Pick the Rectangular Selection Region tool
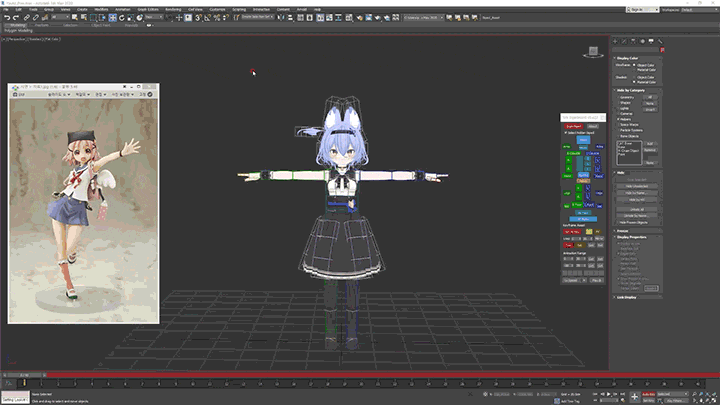This screenshot has width=720, height=405. (x=93, y=17)
